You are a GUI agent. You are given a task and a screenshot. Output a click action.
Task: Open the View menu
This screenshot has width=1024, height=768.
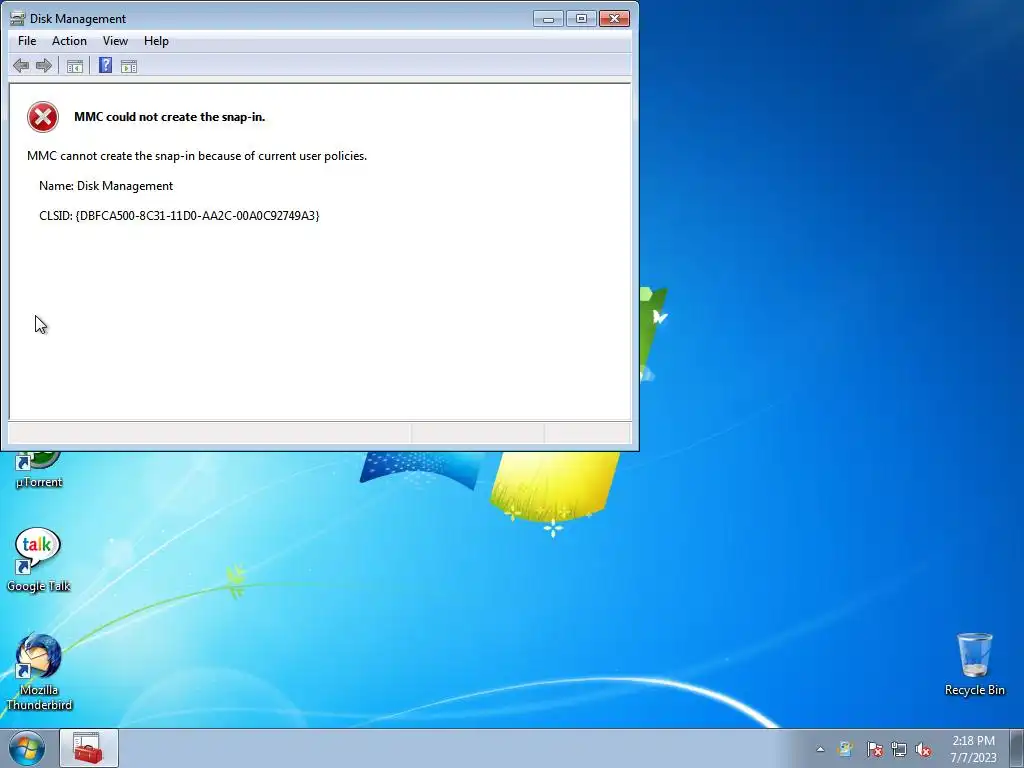[x=115, y=41]
